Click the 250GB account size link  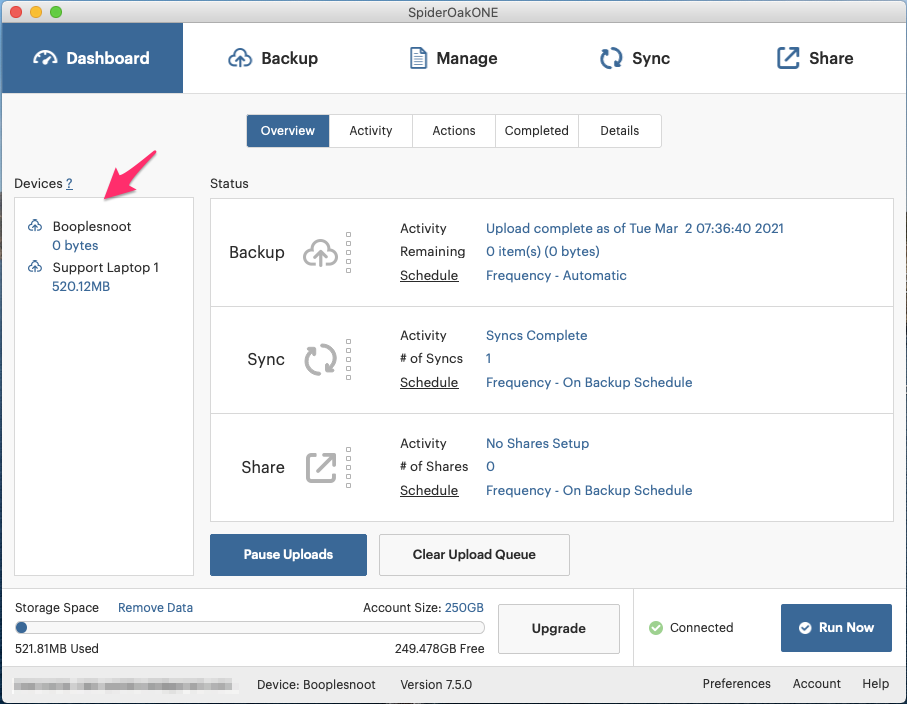[464, 607]
